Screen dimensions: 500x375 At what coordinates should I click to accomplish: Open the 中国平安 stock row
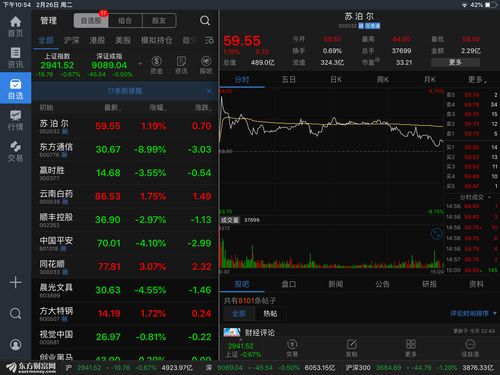[125, 243]
